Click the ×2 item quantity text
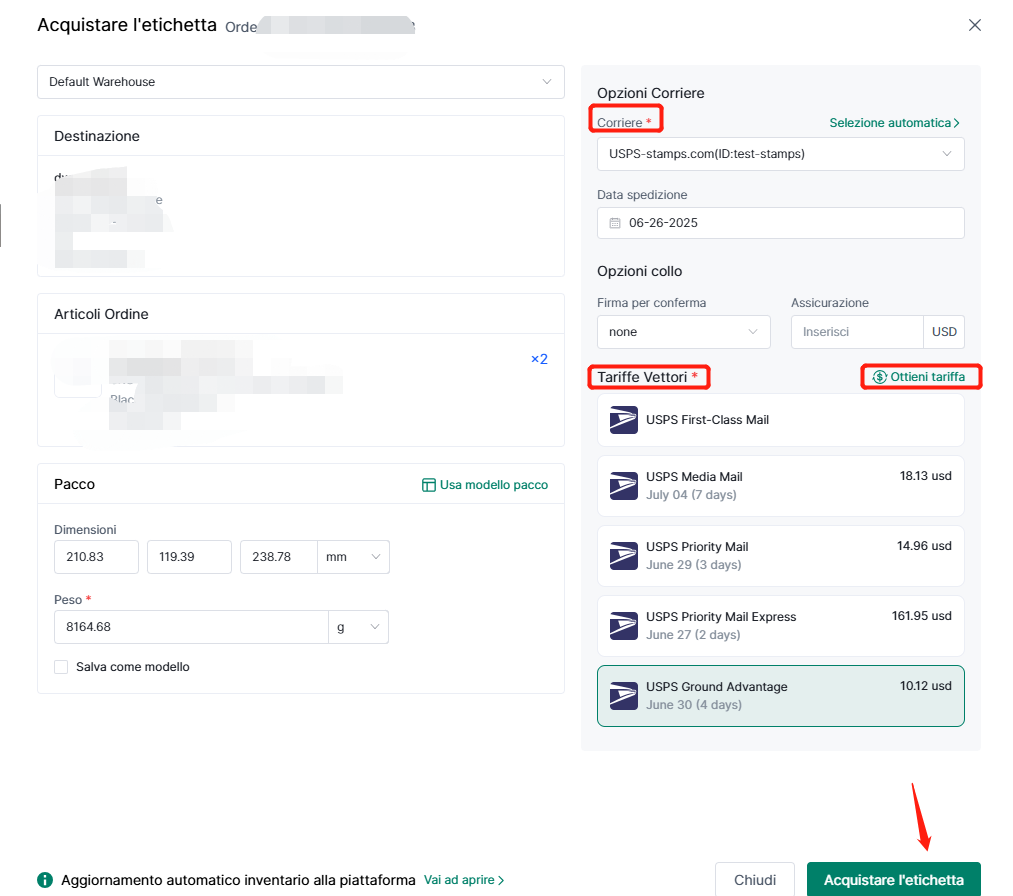Viewport: 1013px width, 896px height. point(539,359)
